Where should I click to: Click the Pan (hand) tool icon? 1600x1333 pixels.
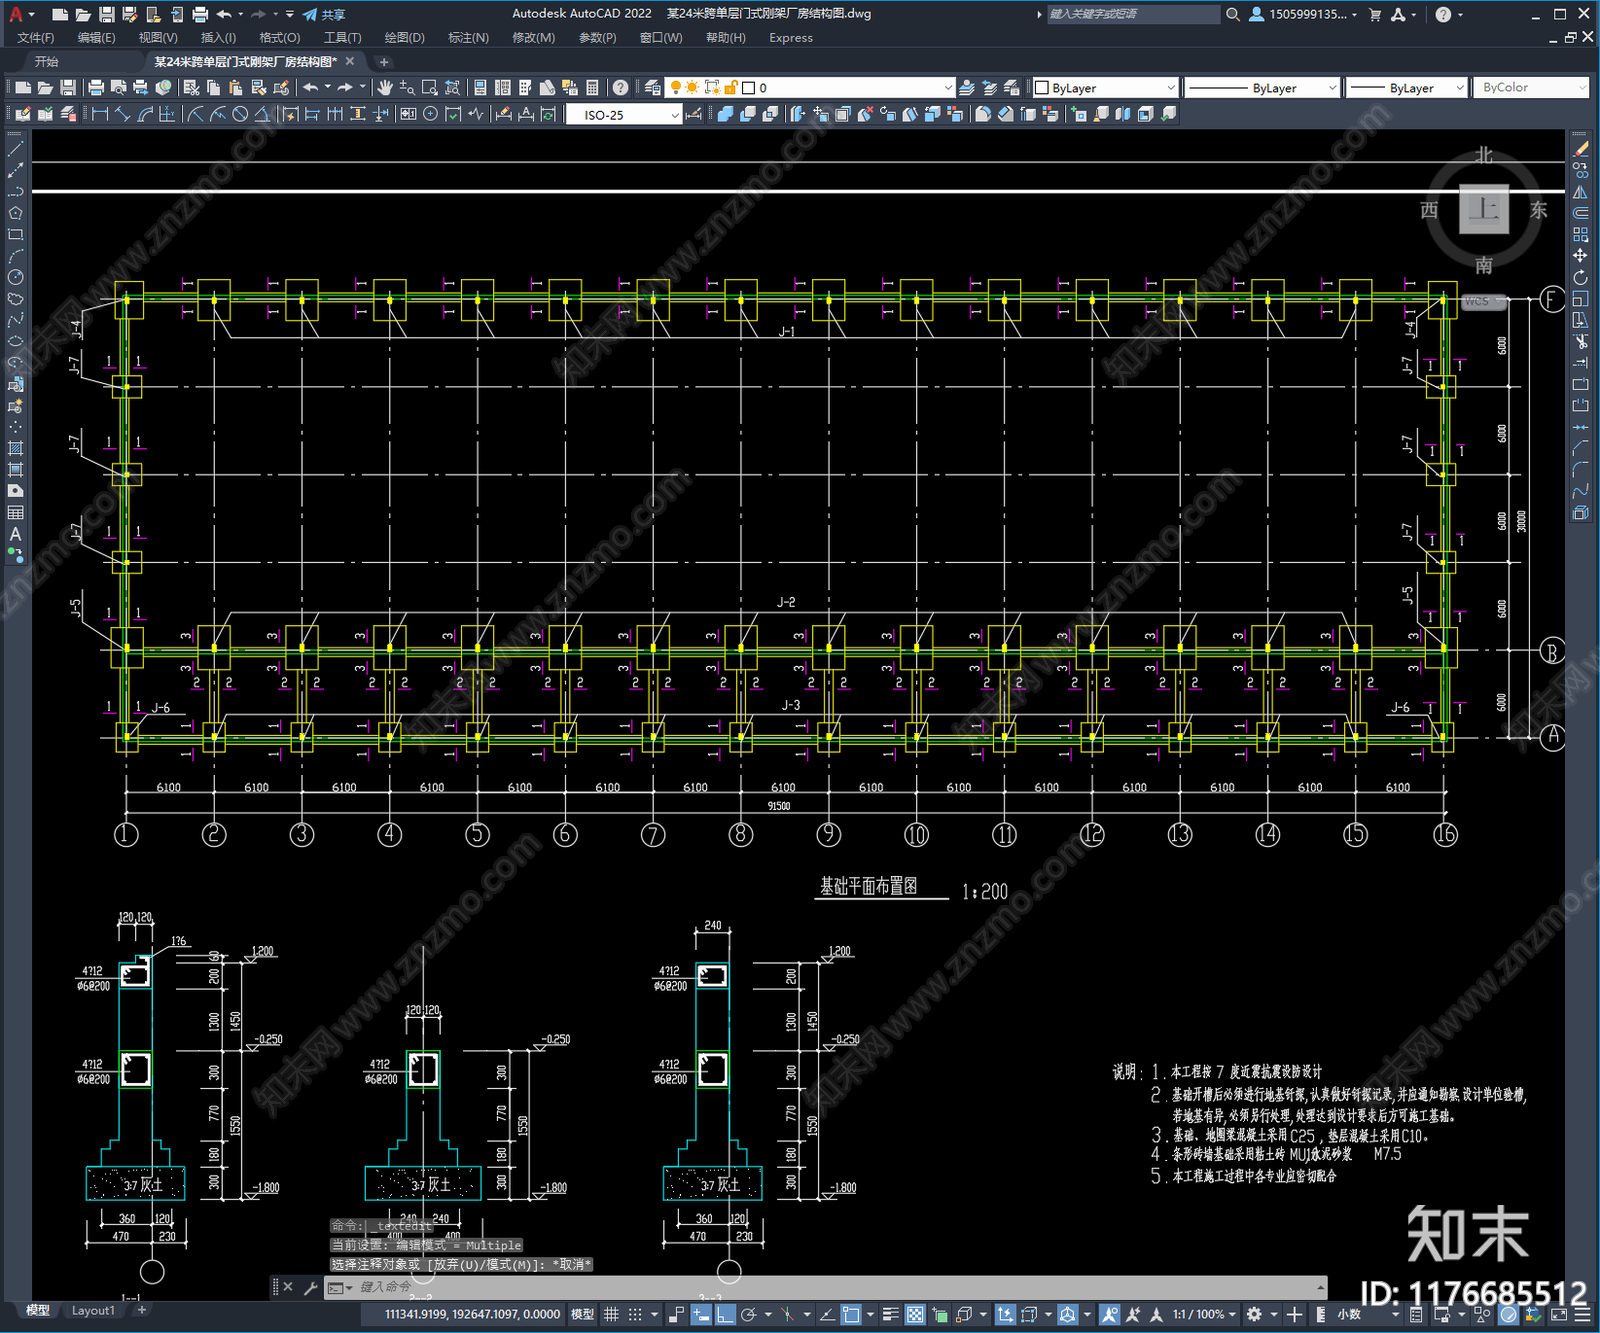click(385, 88)
